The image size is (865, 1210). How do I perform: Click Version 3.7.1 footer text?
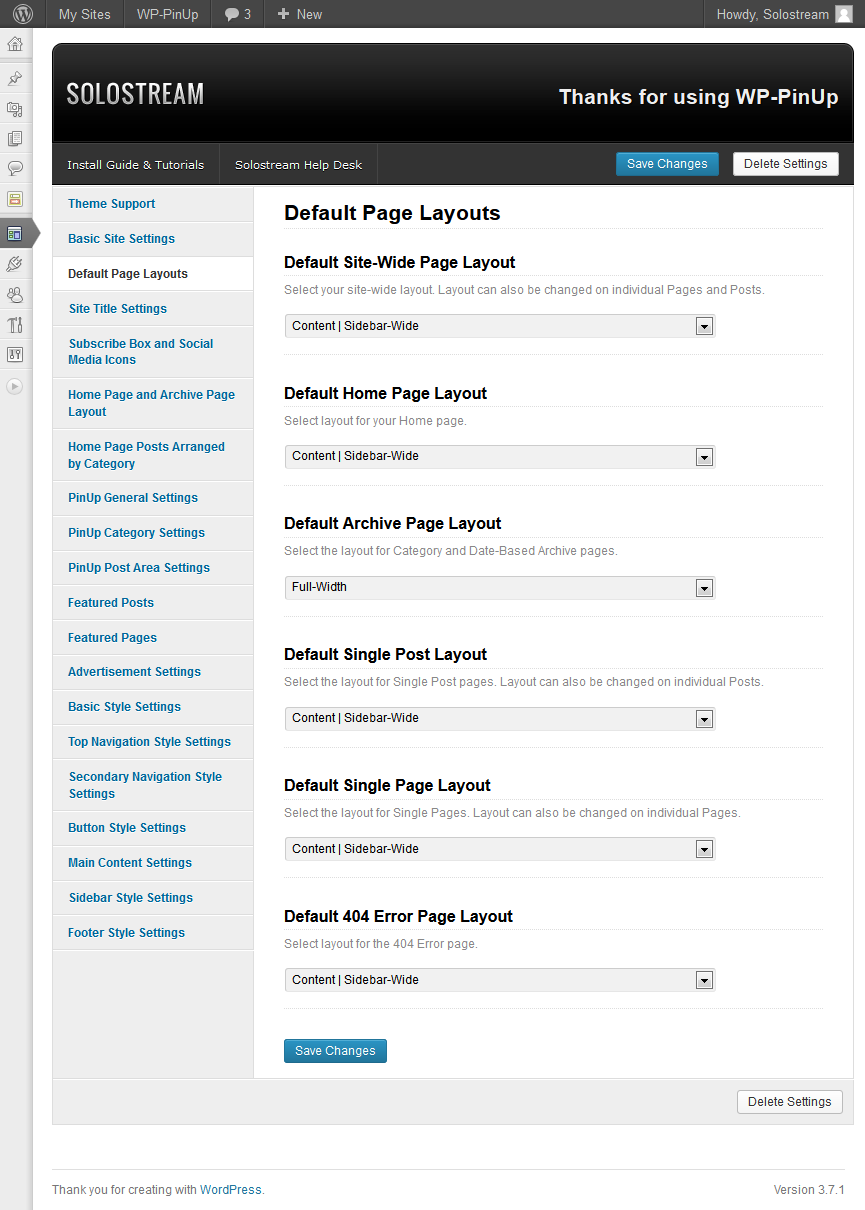809,1190
